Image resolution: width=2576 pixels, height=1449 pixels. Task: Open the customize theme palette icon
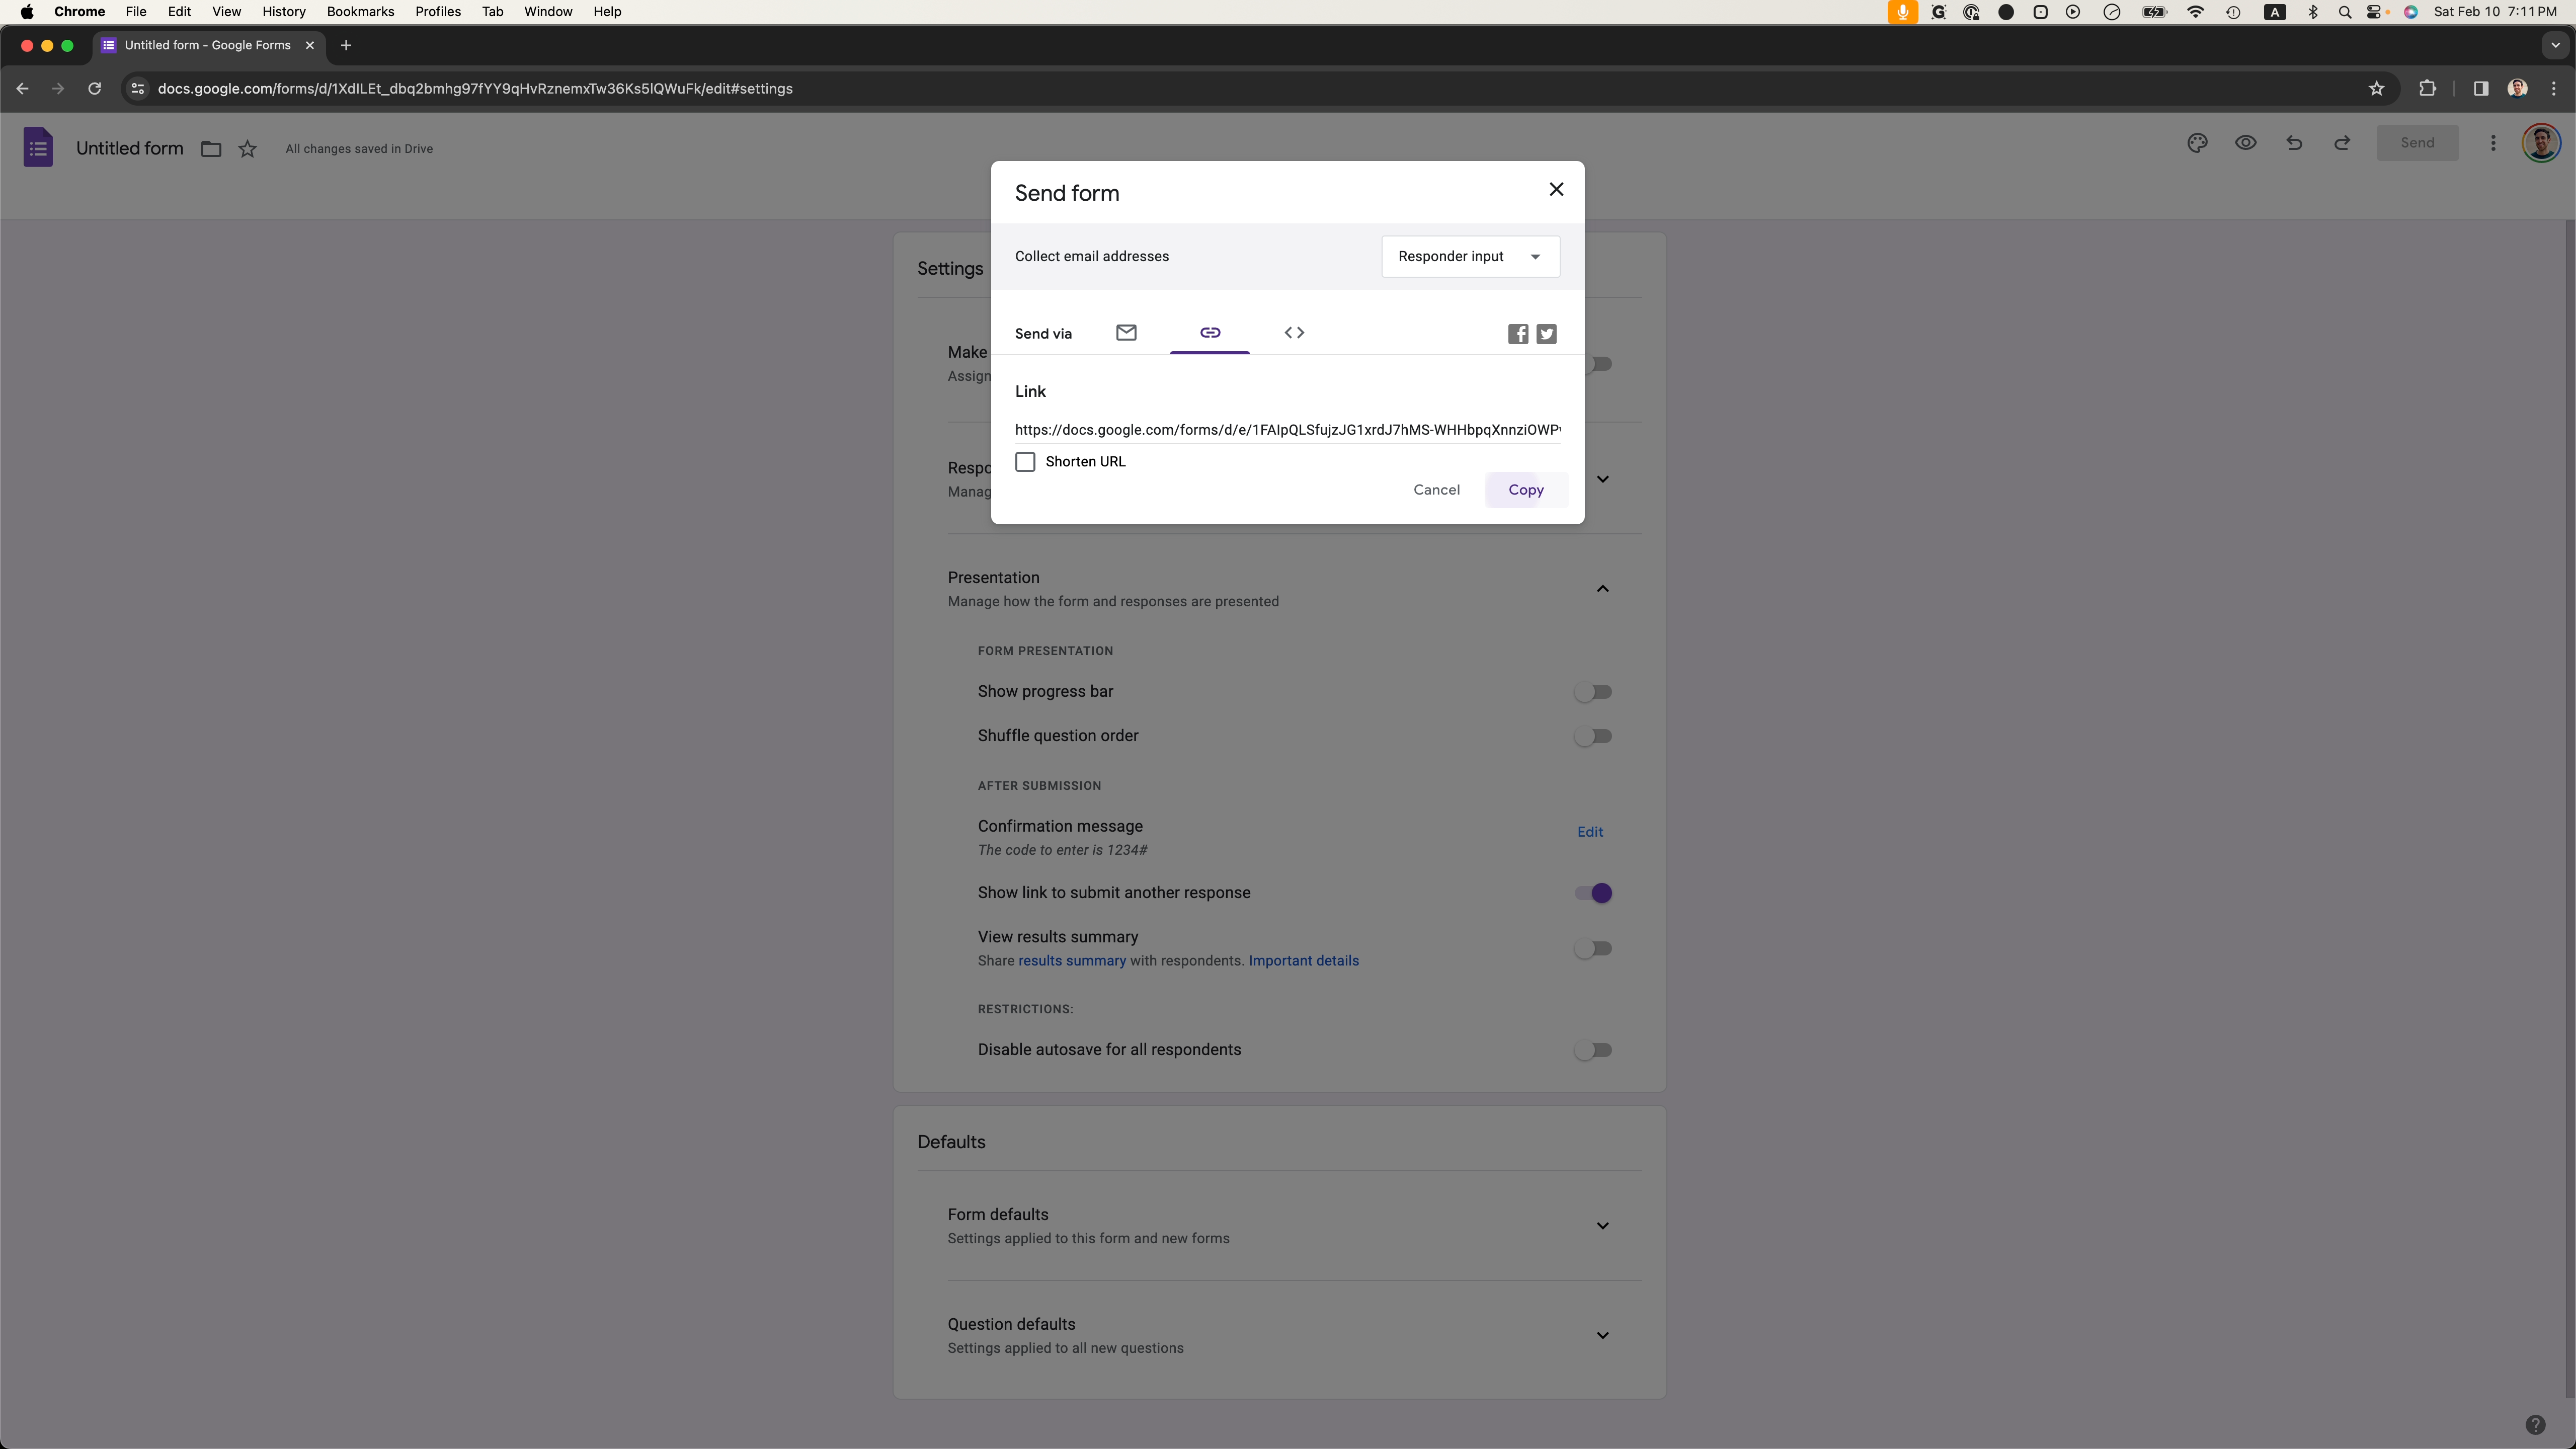pos(2197,143)
